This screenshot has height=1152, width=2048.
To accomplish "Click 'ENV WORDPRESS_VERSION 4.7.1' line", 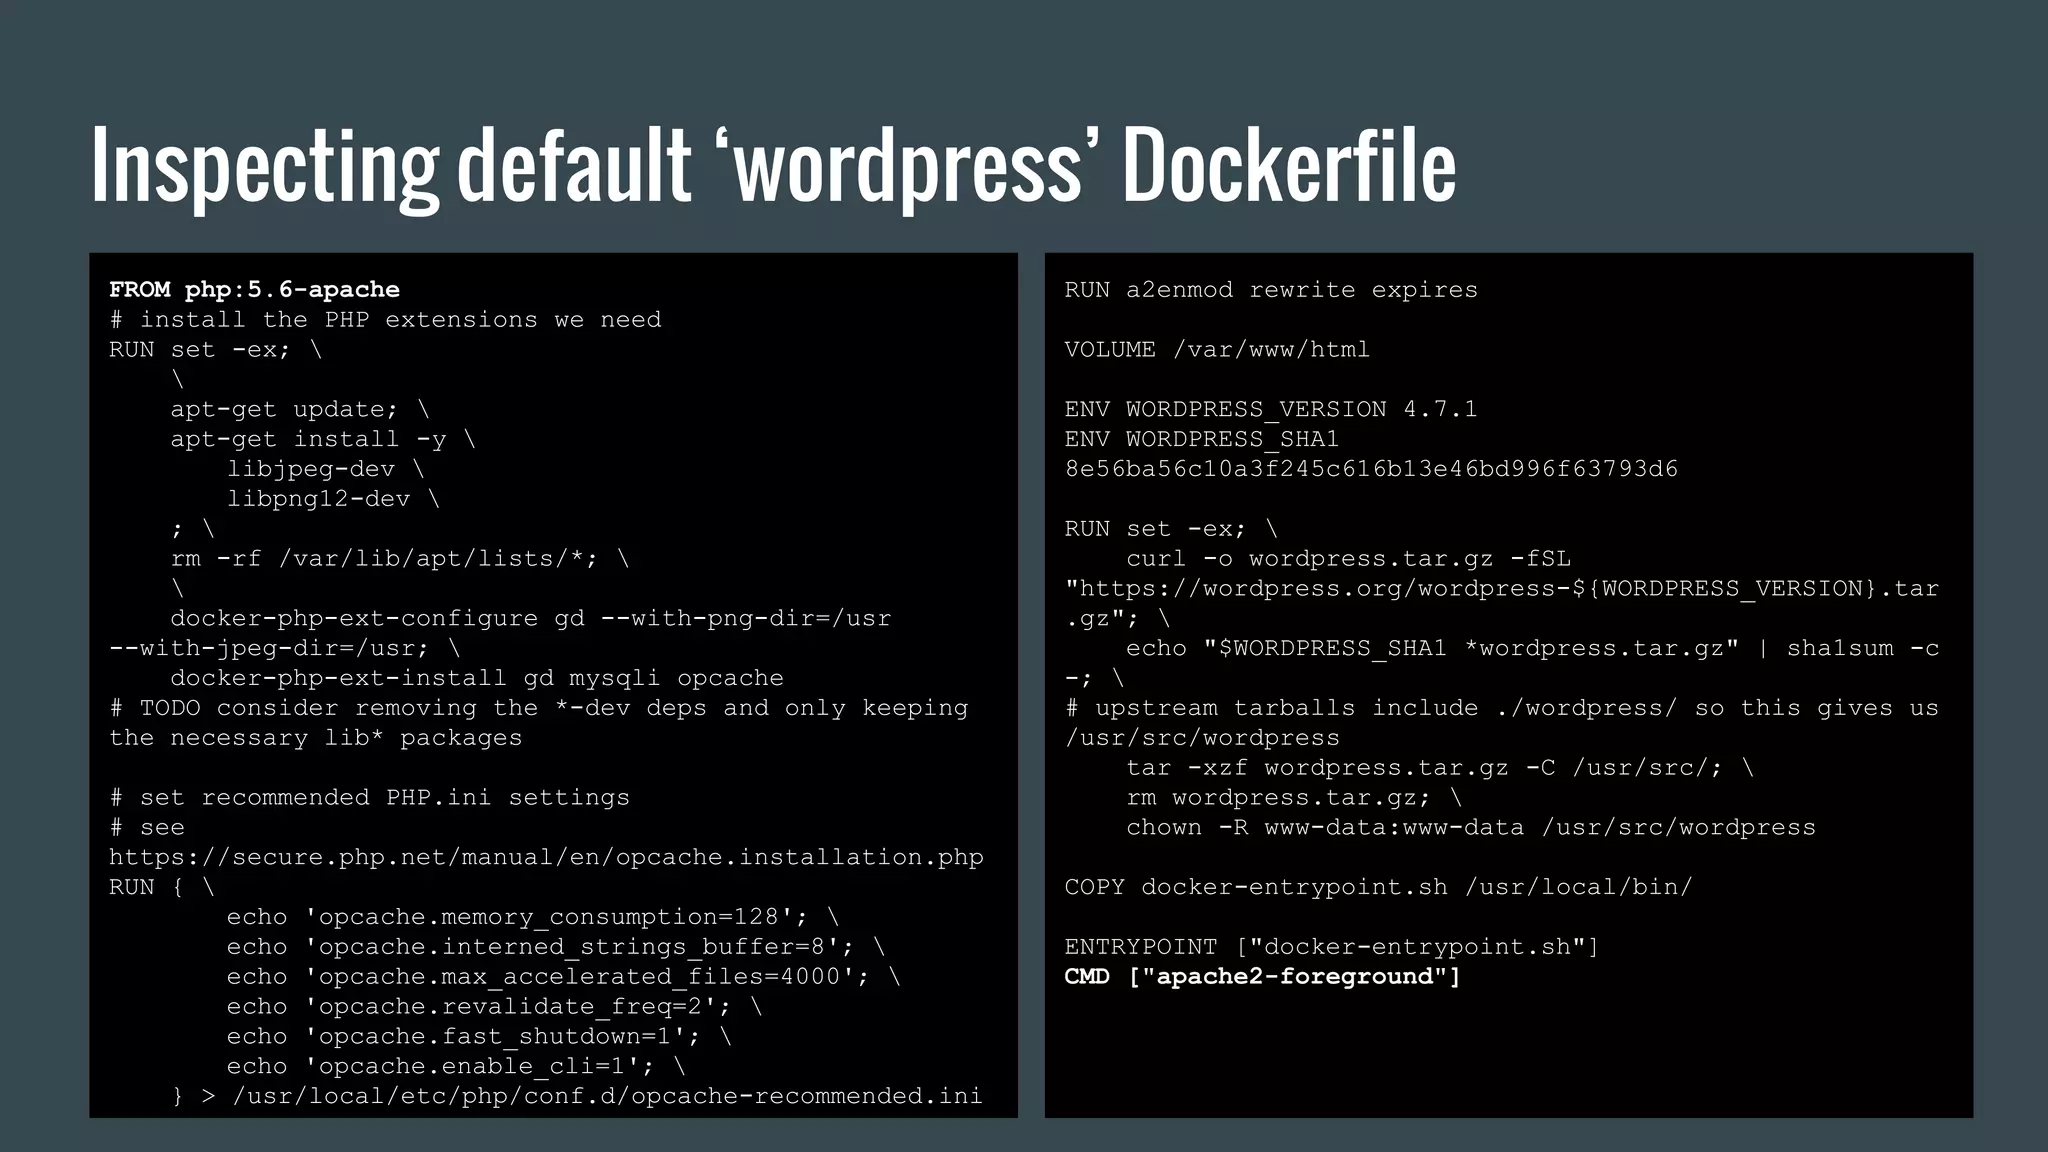I will 1271,409.
